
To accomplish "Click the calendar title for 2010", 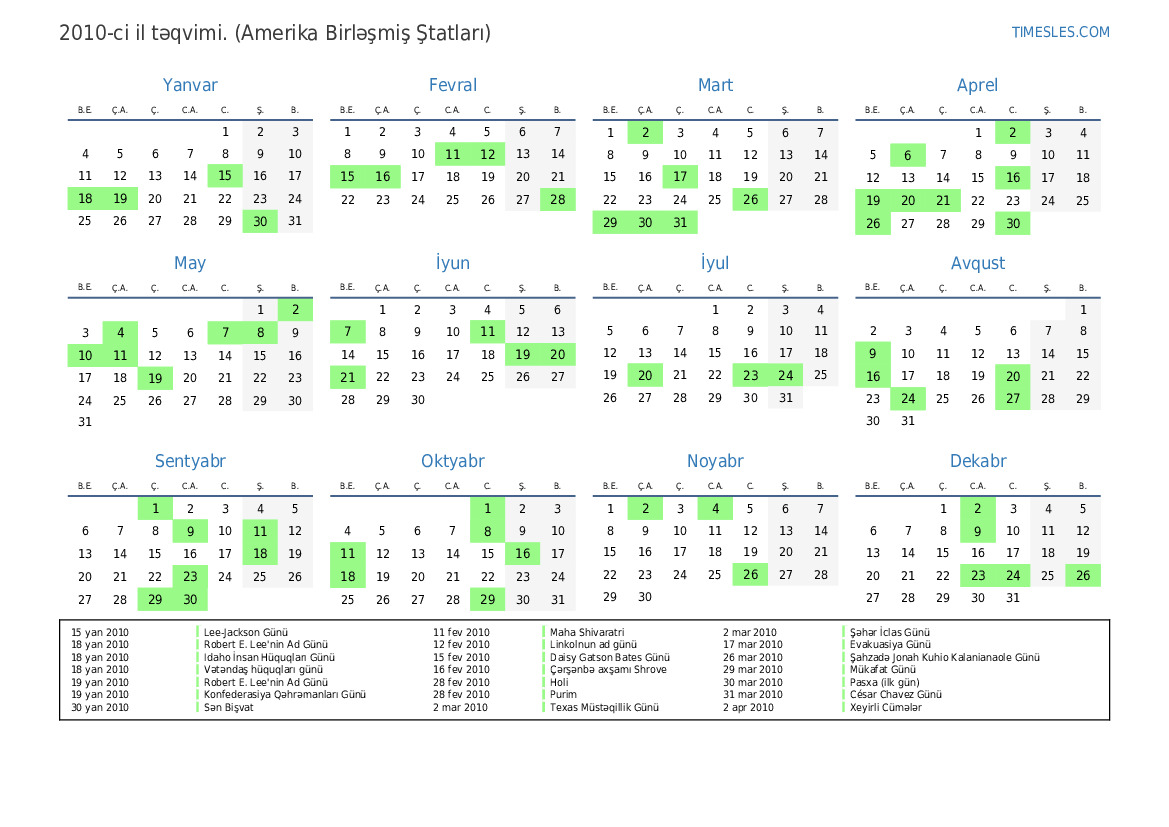I will (x=275, y=33).
